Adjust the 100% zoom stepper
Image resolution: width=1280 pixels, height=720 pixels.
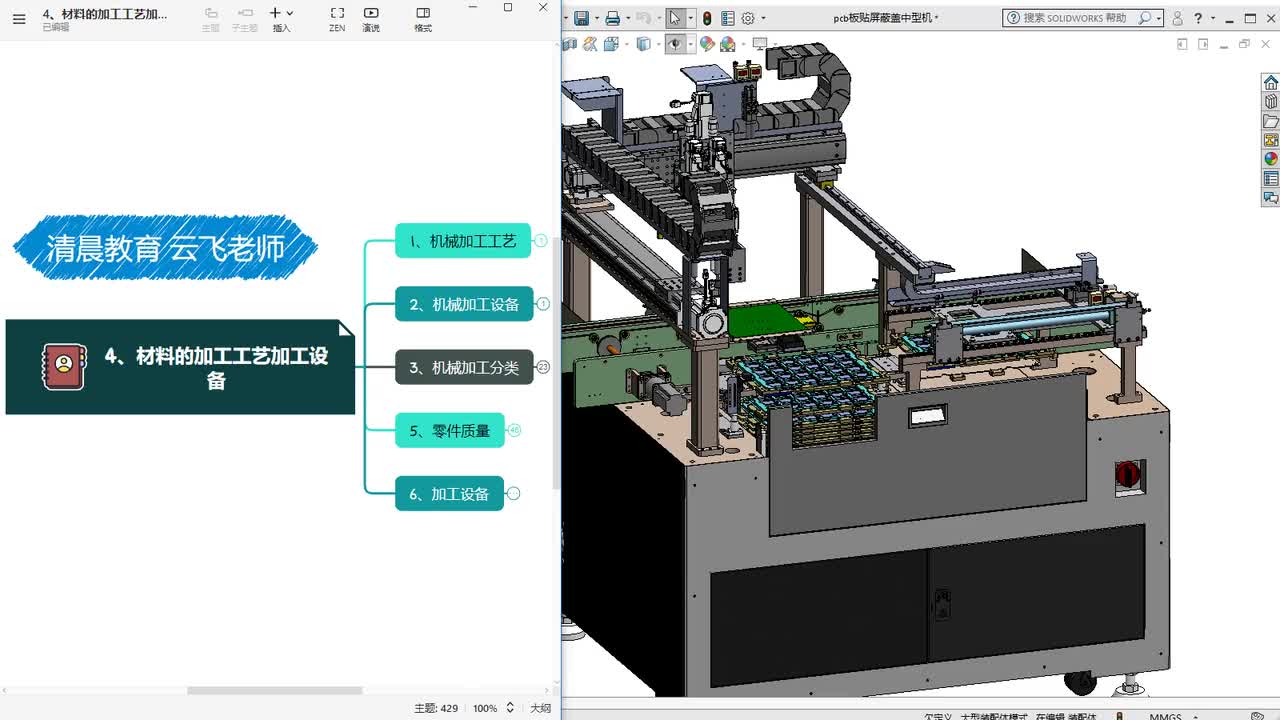510,708
